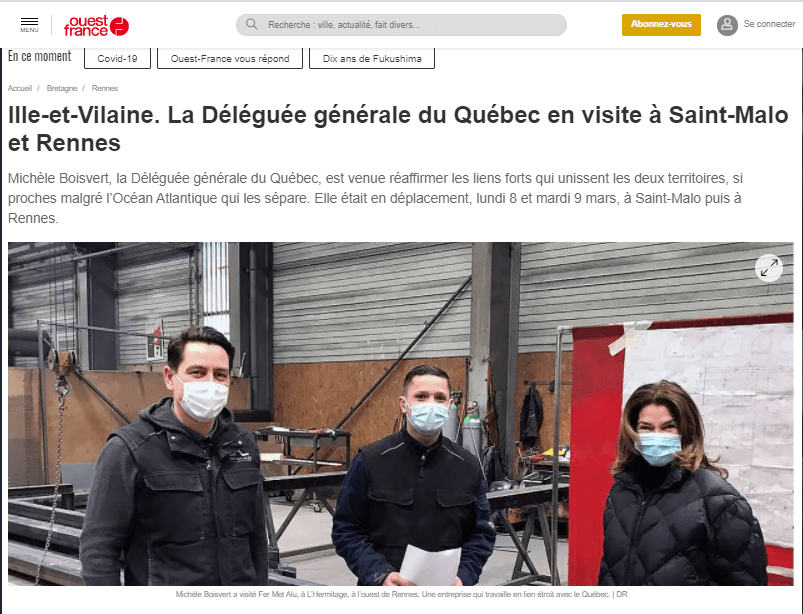803x614 pixels.
Task: Open the hamburger MENU icon
Action: pyautogui.click(x=29, y=25)
